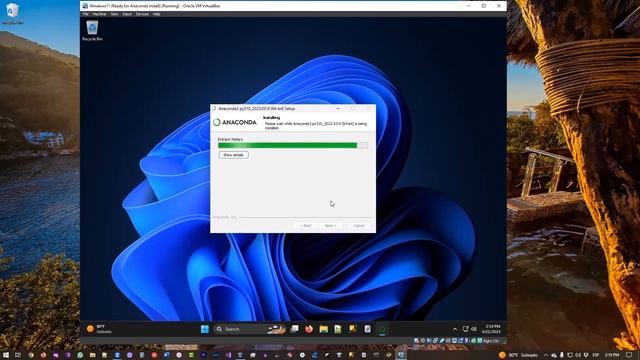This screenshot has width=640, height=360.
Task: Open the Recycle Bin inside the virtual machine
Action: point(92,31)
